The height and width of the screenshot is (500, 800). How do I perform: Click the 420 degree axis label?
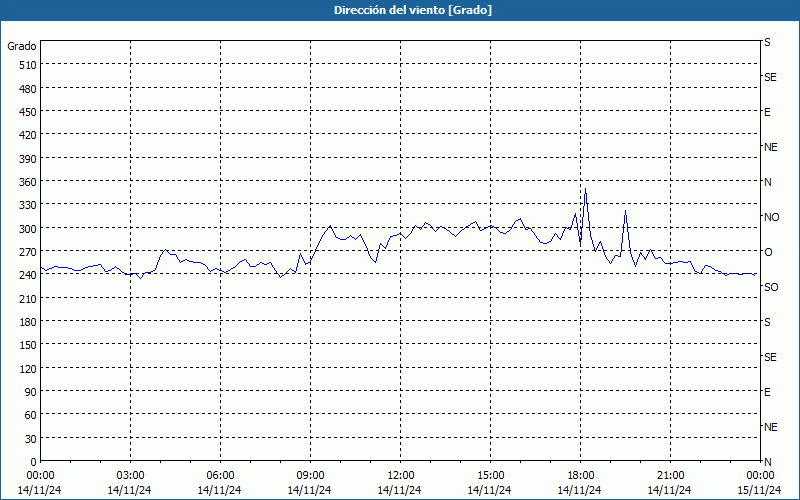pos(28,135)
